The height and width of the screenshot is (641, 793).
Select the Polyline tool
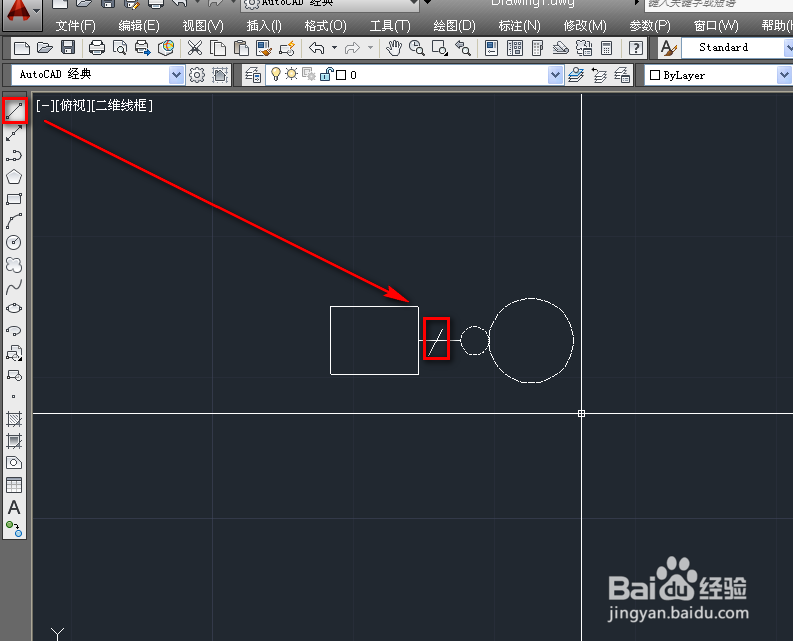pos(14,155)
